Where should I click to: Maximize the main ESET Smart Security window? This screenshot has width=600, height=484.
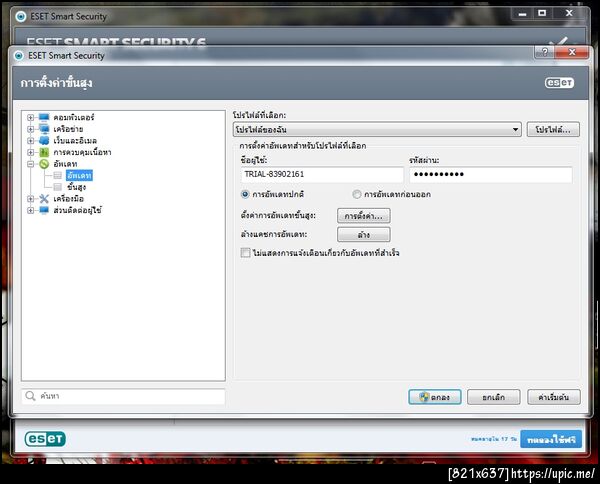[x=542, y=13]
